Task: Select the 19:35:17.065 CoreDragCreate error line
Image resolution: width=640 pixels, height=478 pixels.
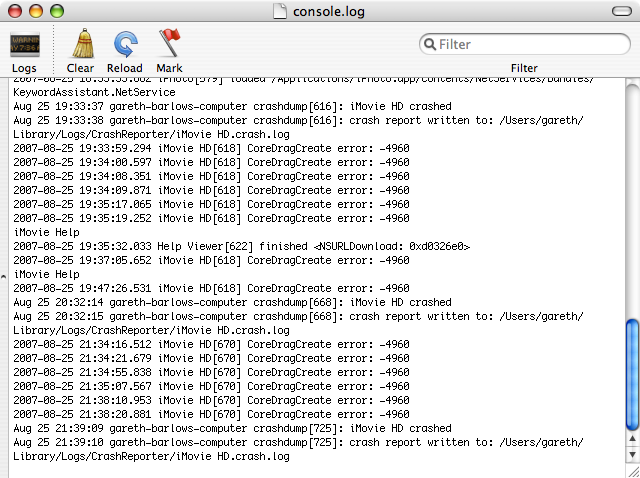Action: (x=211, y=205)
